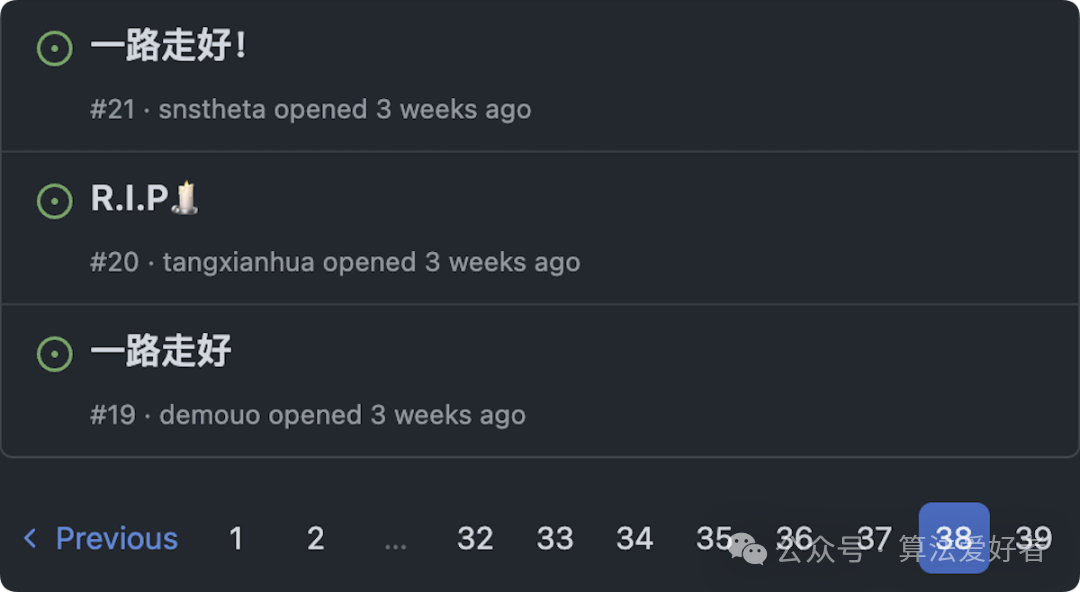Click the highlighted current page 38
This screenshot has height=592, width=1080.
coord(954,537)
